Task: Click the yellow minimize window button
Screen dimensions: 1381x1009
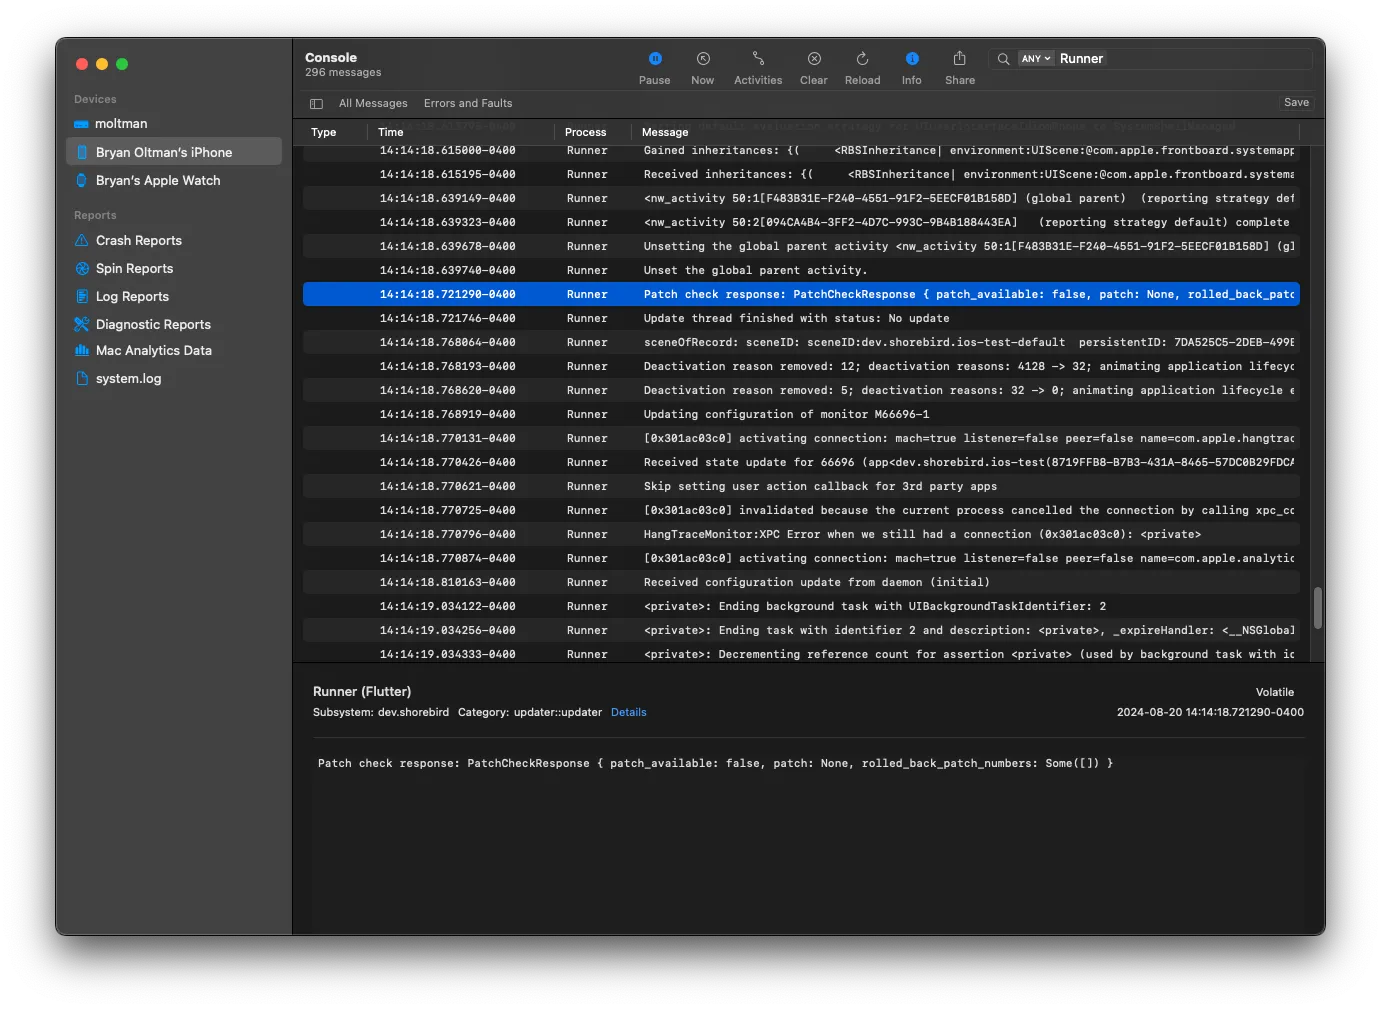Action: (102, 64)
